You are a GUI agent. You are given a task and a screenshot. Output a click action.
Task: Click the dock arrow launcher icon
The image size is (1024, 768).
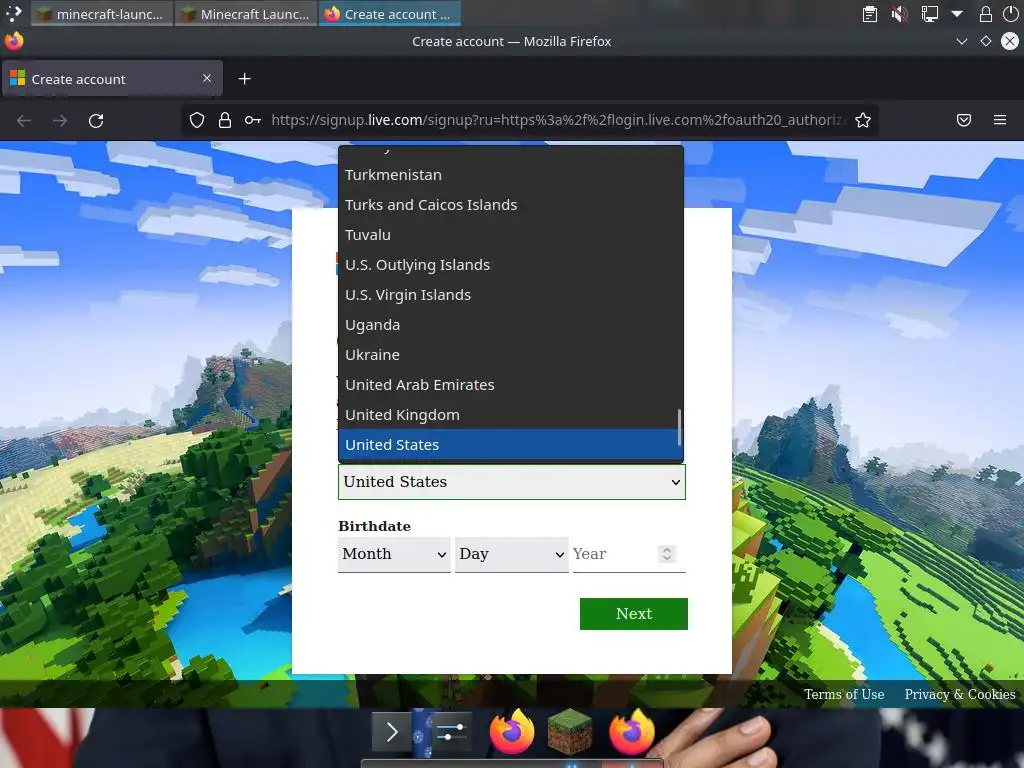pos(391,732)
